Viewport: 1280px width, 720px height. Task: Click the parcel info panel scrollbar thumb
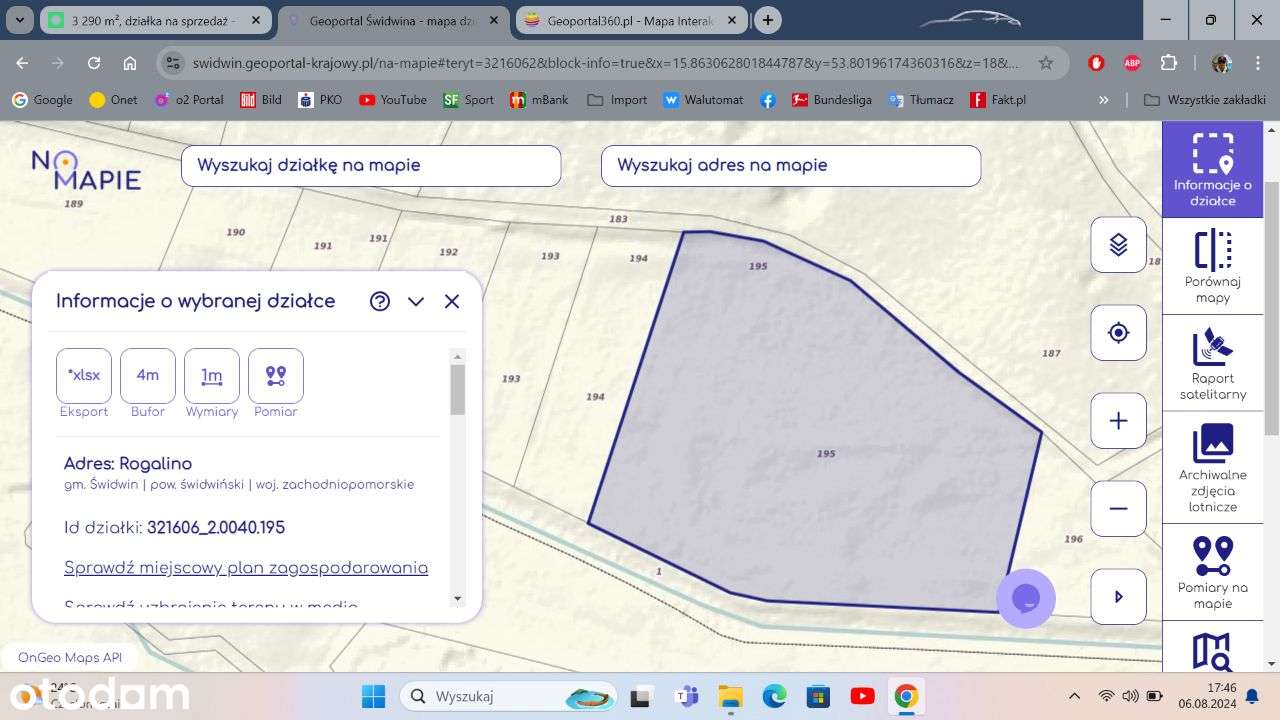tap(458, 389)
